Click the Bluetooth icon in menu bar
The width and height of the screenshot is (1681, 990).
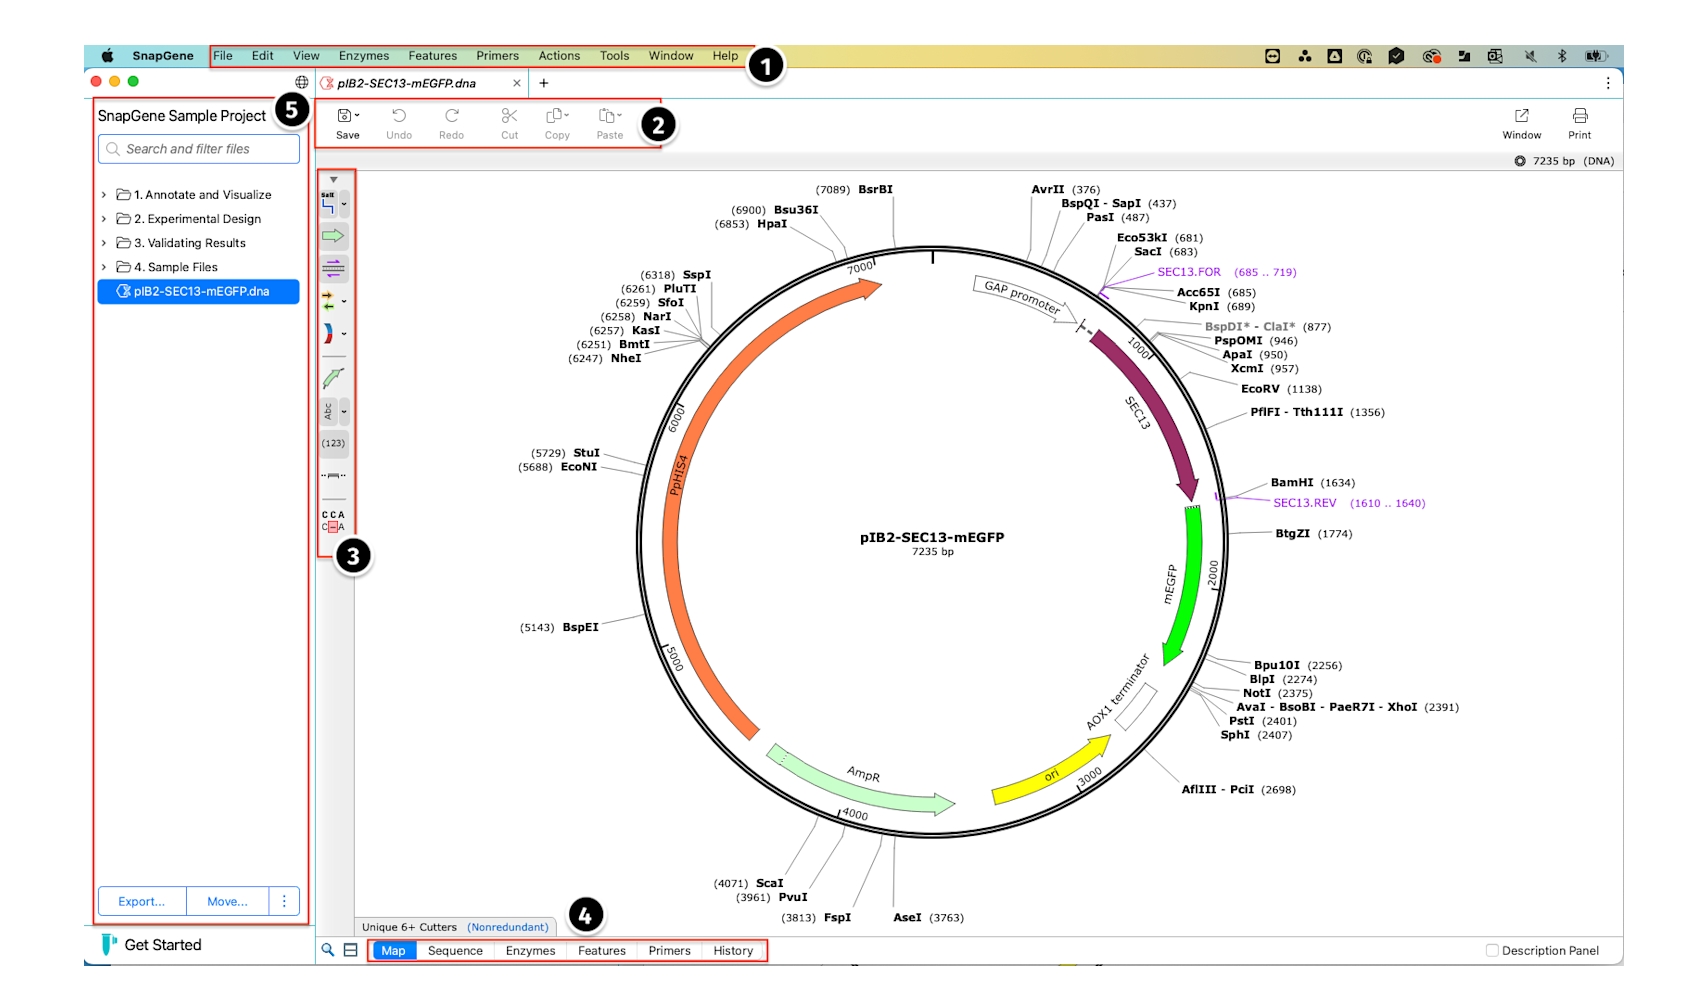click(x=1562, y=56)
